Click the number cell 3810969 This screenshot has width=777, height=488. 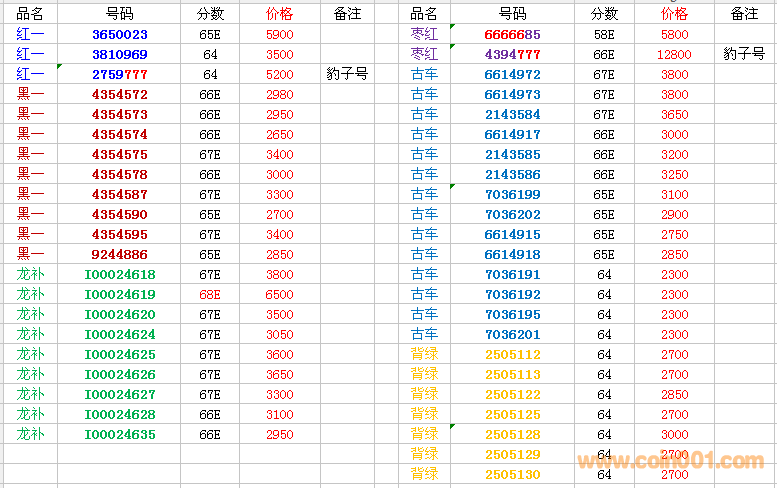click(119, 54)
